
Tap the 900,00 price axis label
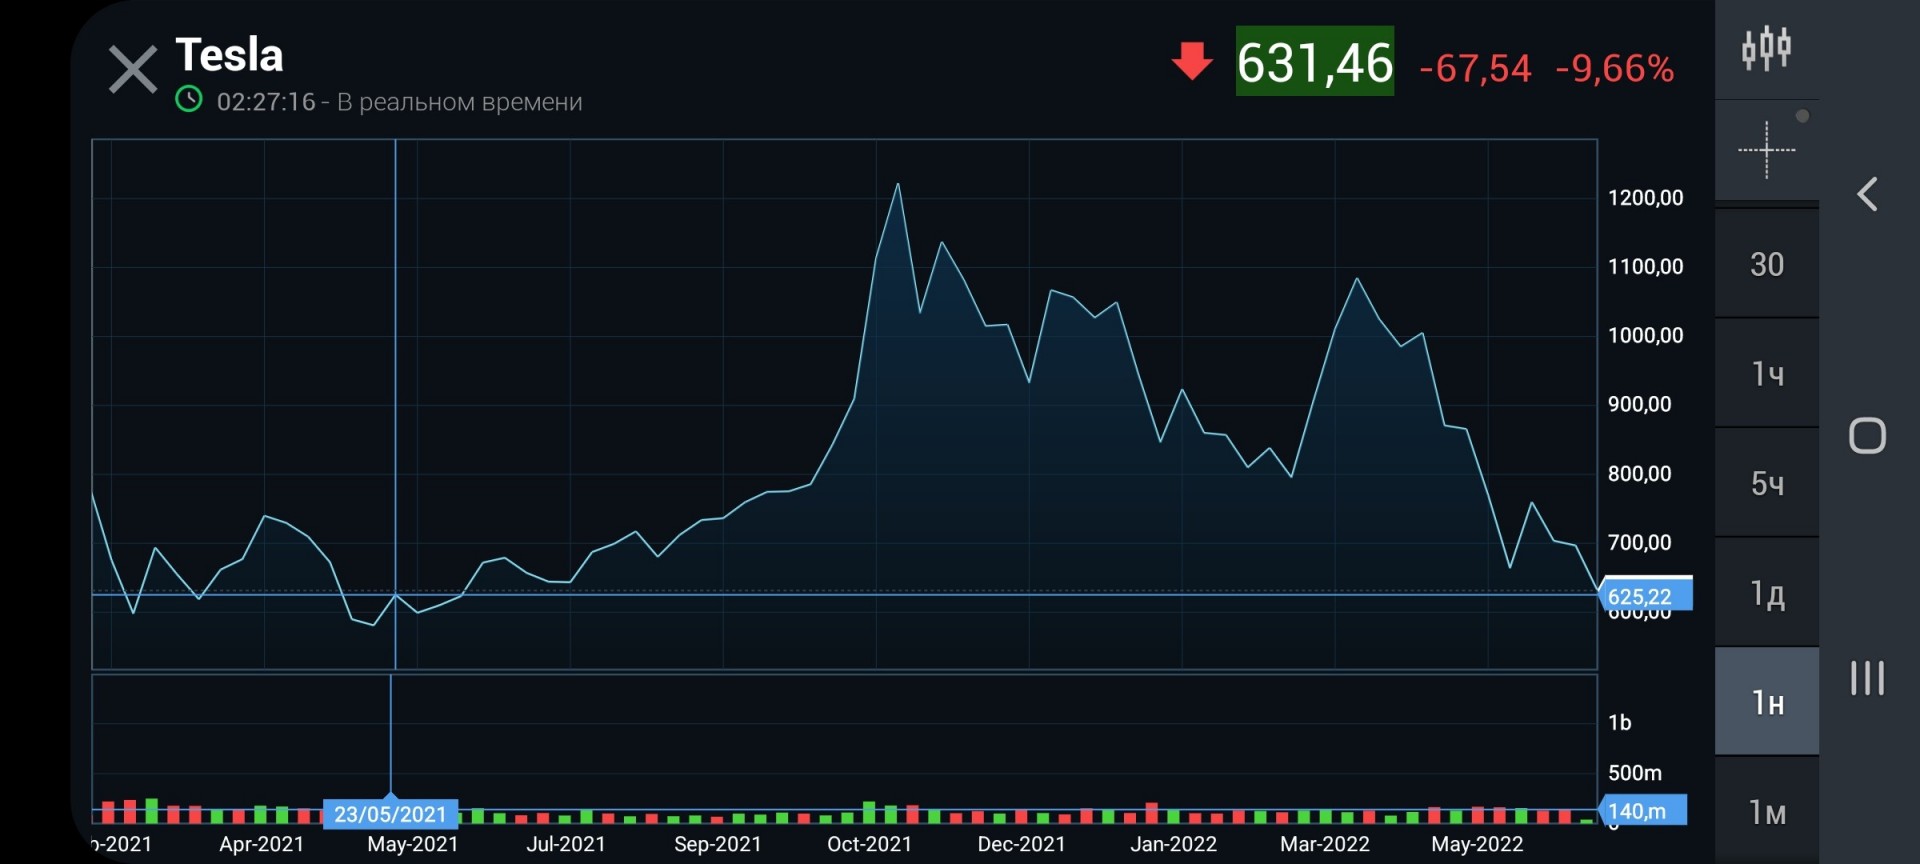click(x=1639, y=405)
